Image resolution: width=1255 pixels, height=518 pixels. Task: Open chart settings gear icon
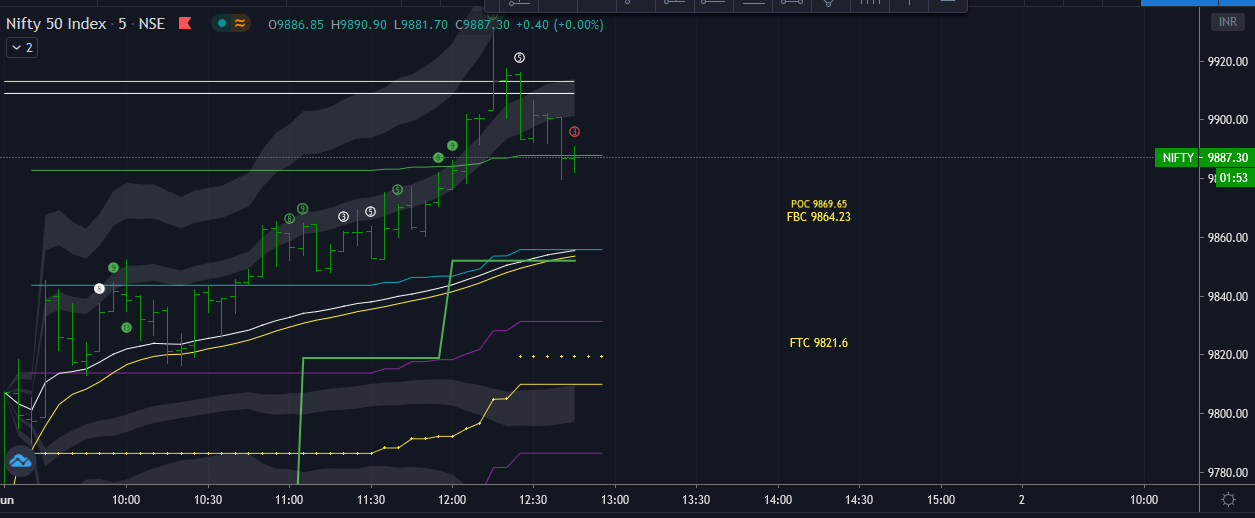[1228, 499]
